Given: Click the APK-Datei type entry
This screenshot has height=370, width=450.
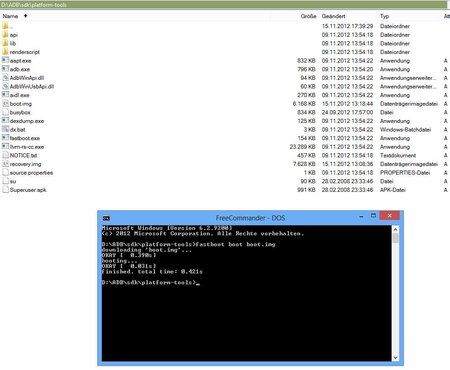Looking at the screenshot, I should click(x=393, y=190).
